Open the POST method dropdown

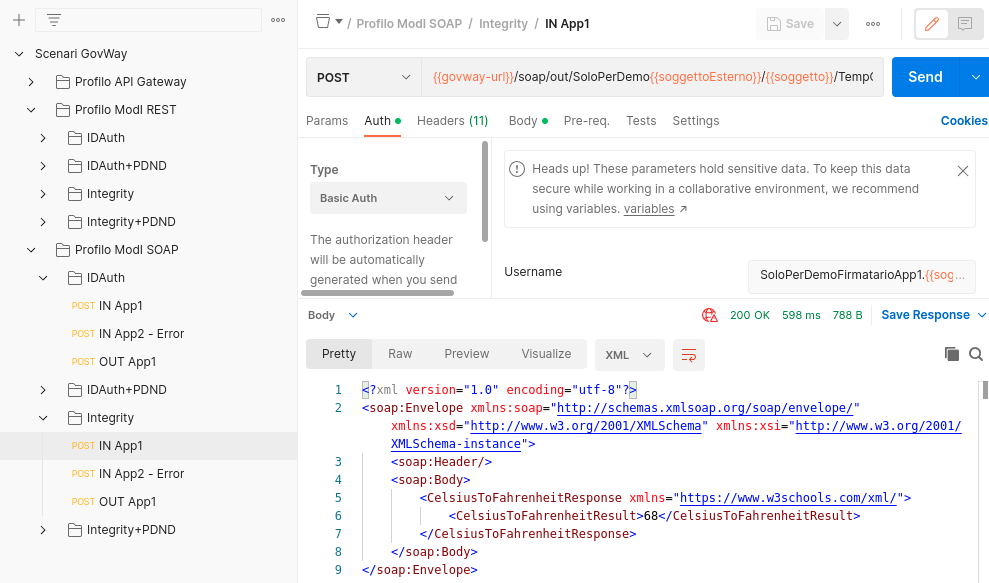point(364,77)
